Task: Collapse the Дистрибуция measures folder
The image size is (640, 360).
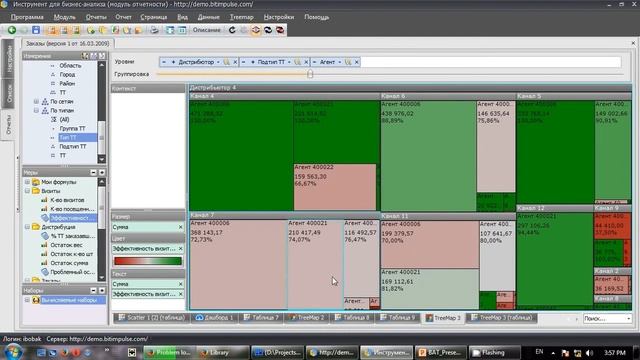Action: [x=27, y=227]
